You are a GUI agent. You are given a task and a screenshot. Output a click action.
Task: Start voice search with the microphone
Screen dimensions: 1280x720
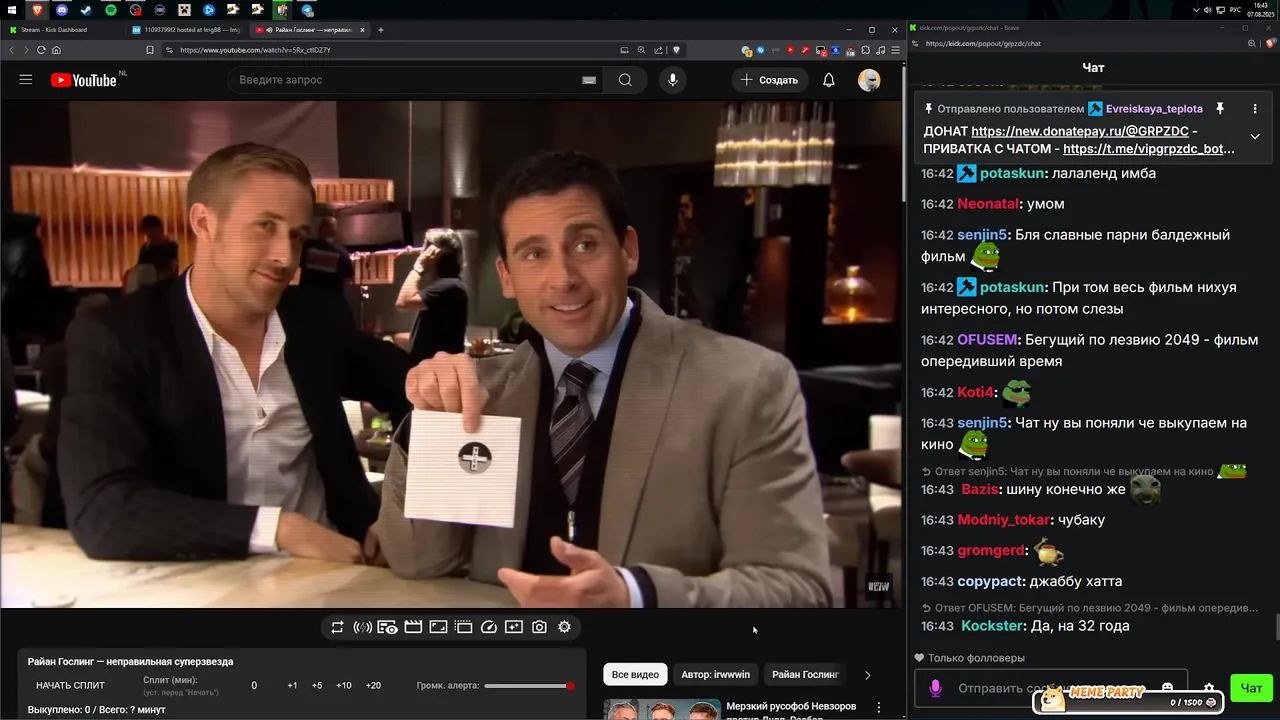672,80
